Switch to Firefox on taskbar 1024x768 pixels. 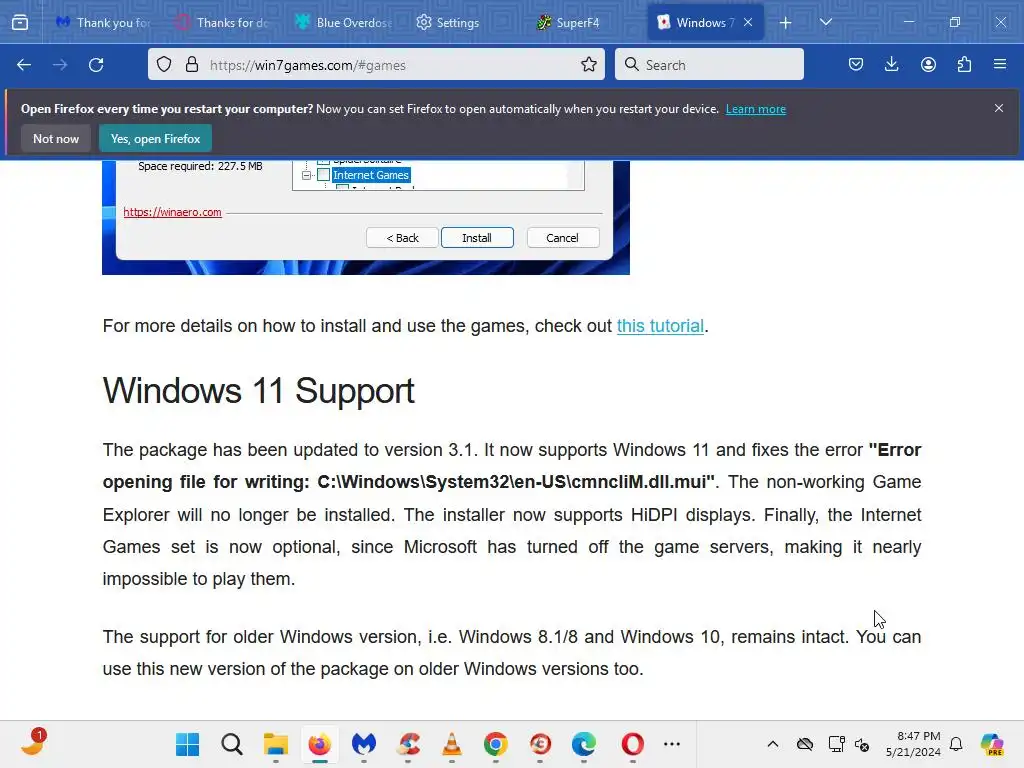(319, 744)
